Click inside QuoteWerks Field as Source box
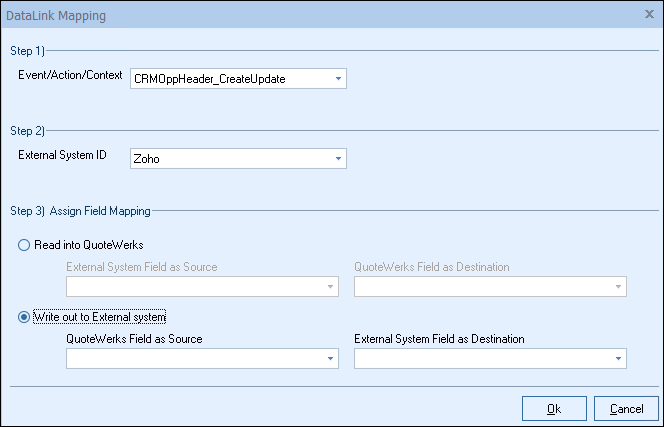This screenshot has width=664, height=427. click(x=192, y=358)
